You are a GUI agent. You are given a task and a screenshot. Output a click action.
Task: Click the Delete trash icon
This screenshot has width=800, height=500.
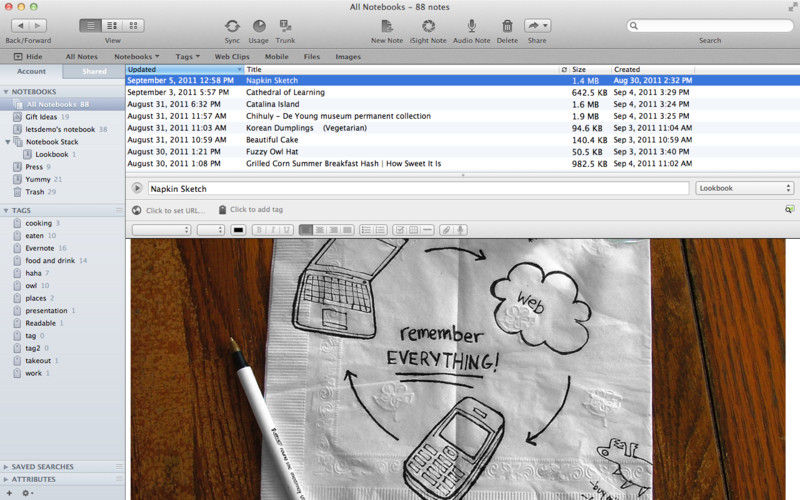507,26
